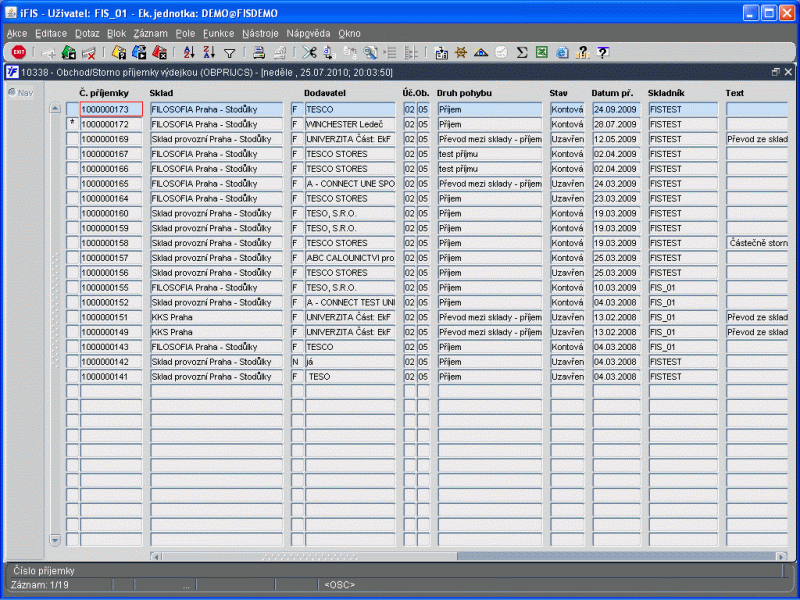The width and height of the screenshot is (800, 600).
Task: Open the Funkce menu
Action: (x=218, y=33)
